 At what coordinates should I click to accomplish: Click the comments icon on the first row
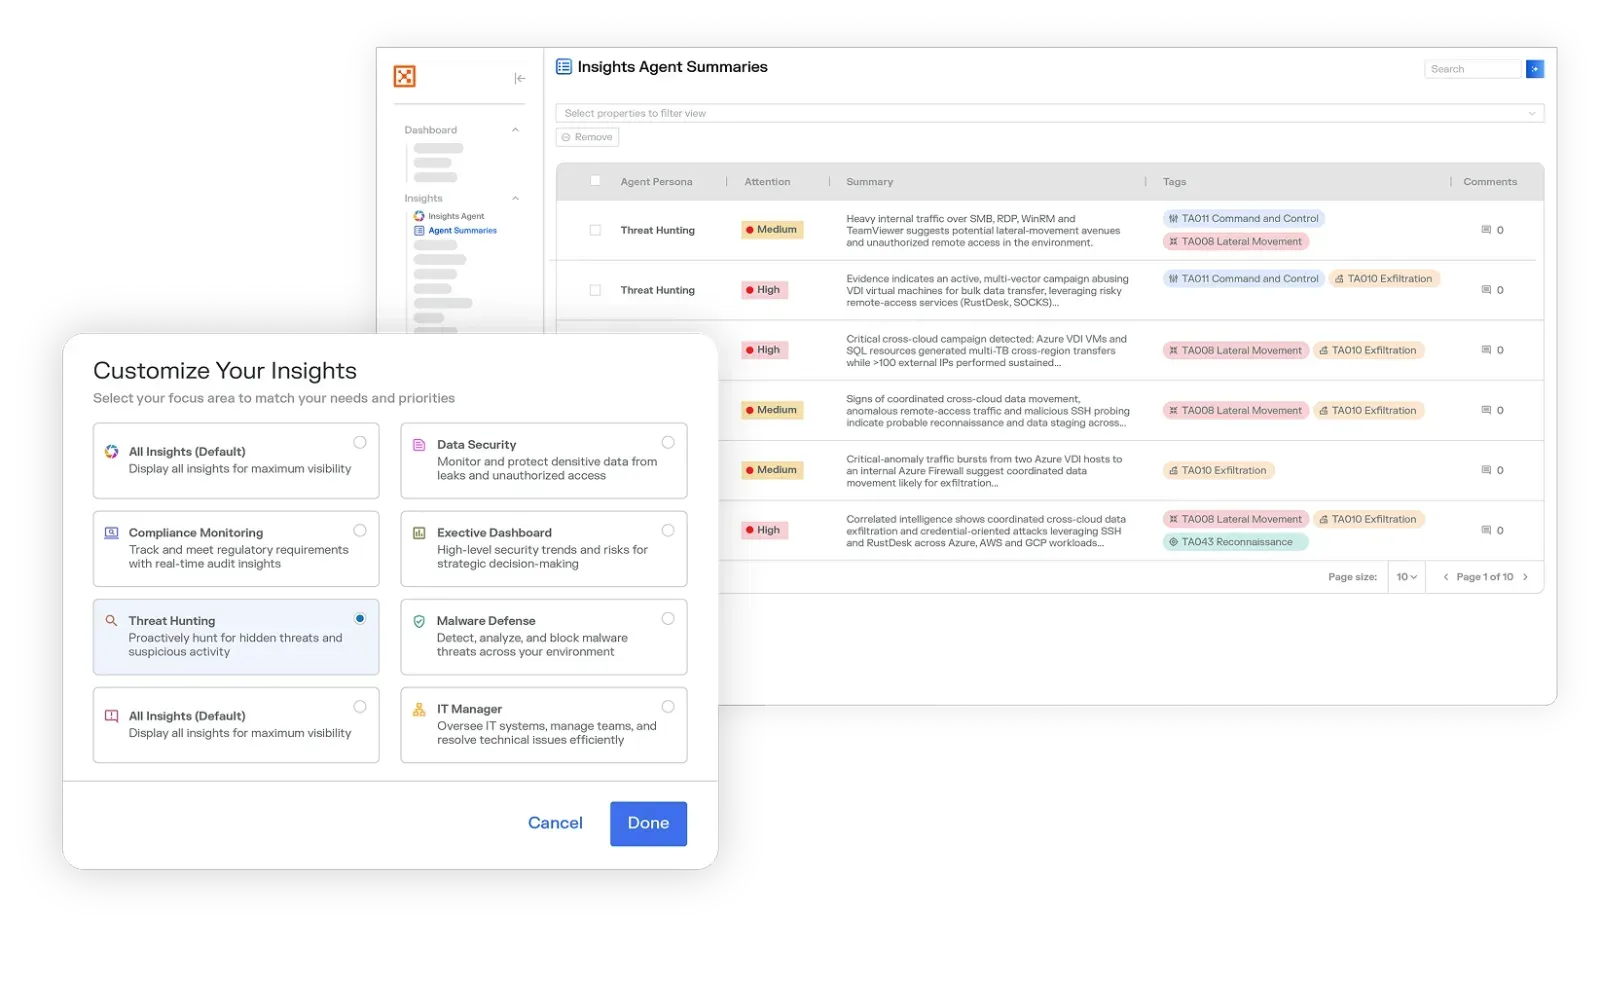[1489, 229]
